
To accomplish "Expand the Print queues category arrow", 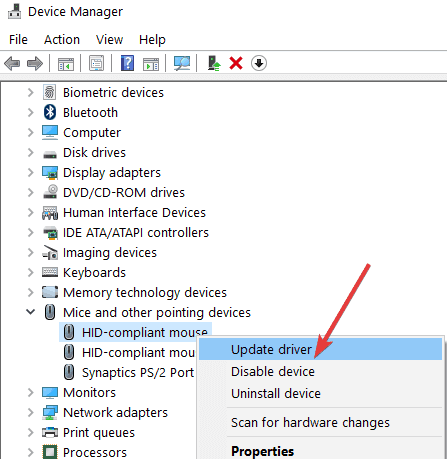I will [31, 432].
